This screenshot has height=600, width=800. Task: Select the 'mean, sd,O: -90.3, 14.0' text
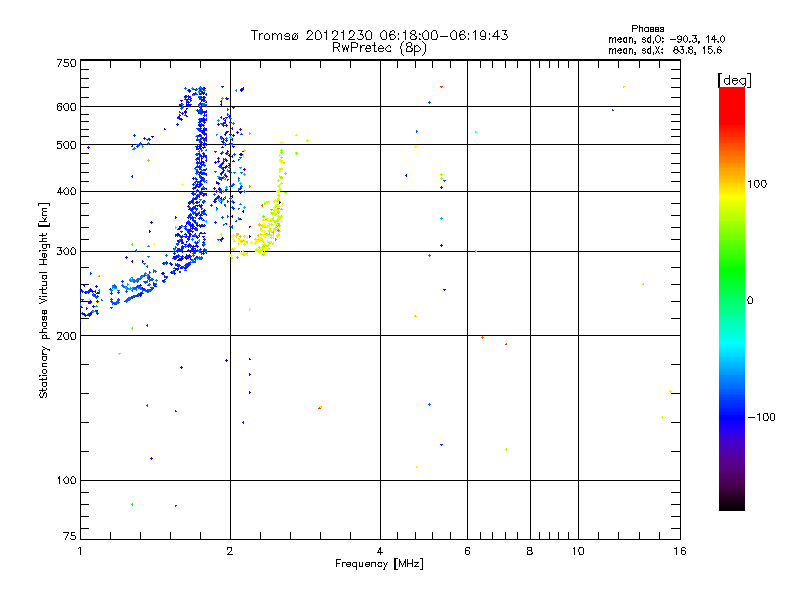[666, 40]
